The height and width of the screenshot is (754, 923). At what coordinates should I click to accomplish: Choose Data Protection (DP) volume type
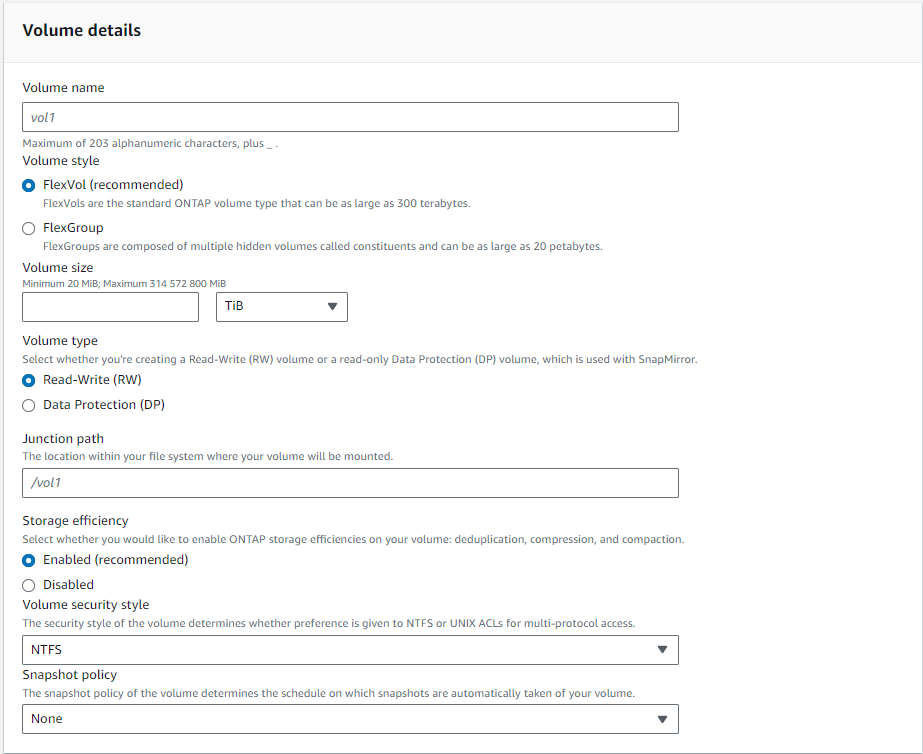[28, 406]
